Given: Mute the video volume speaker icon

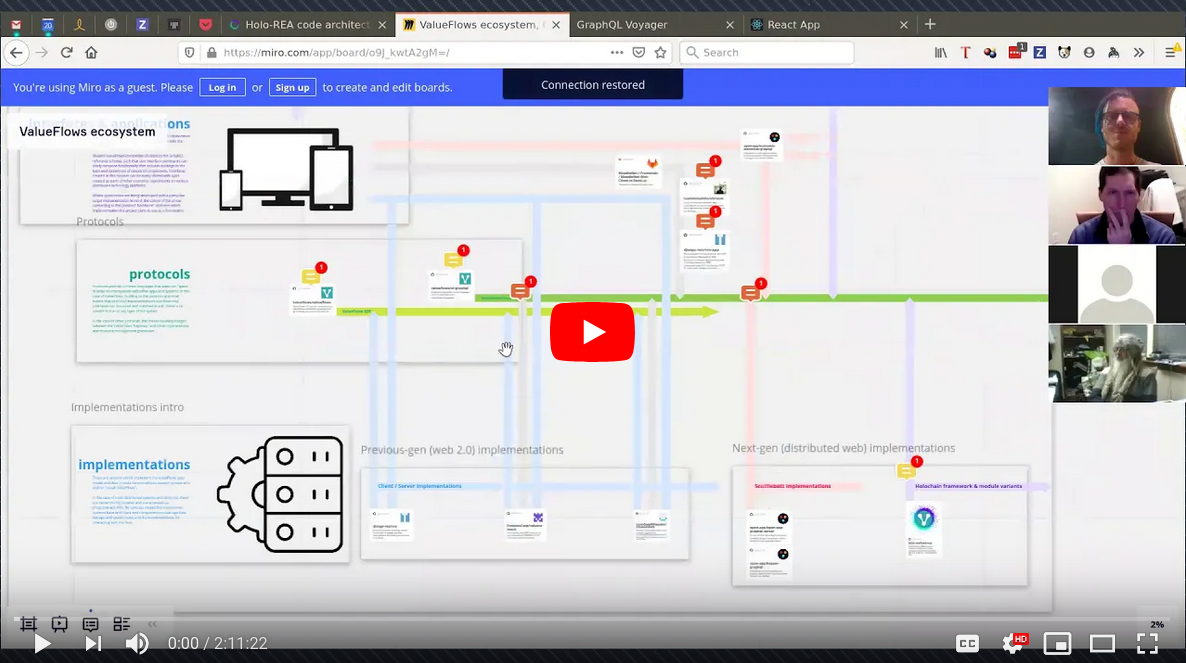Looking at the screenshot, I should (137, 643).
